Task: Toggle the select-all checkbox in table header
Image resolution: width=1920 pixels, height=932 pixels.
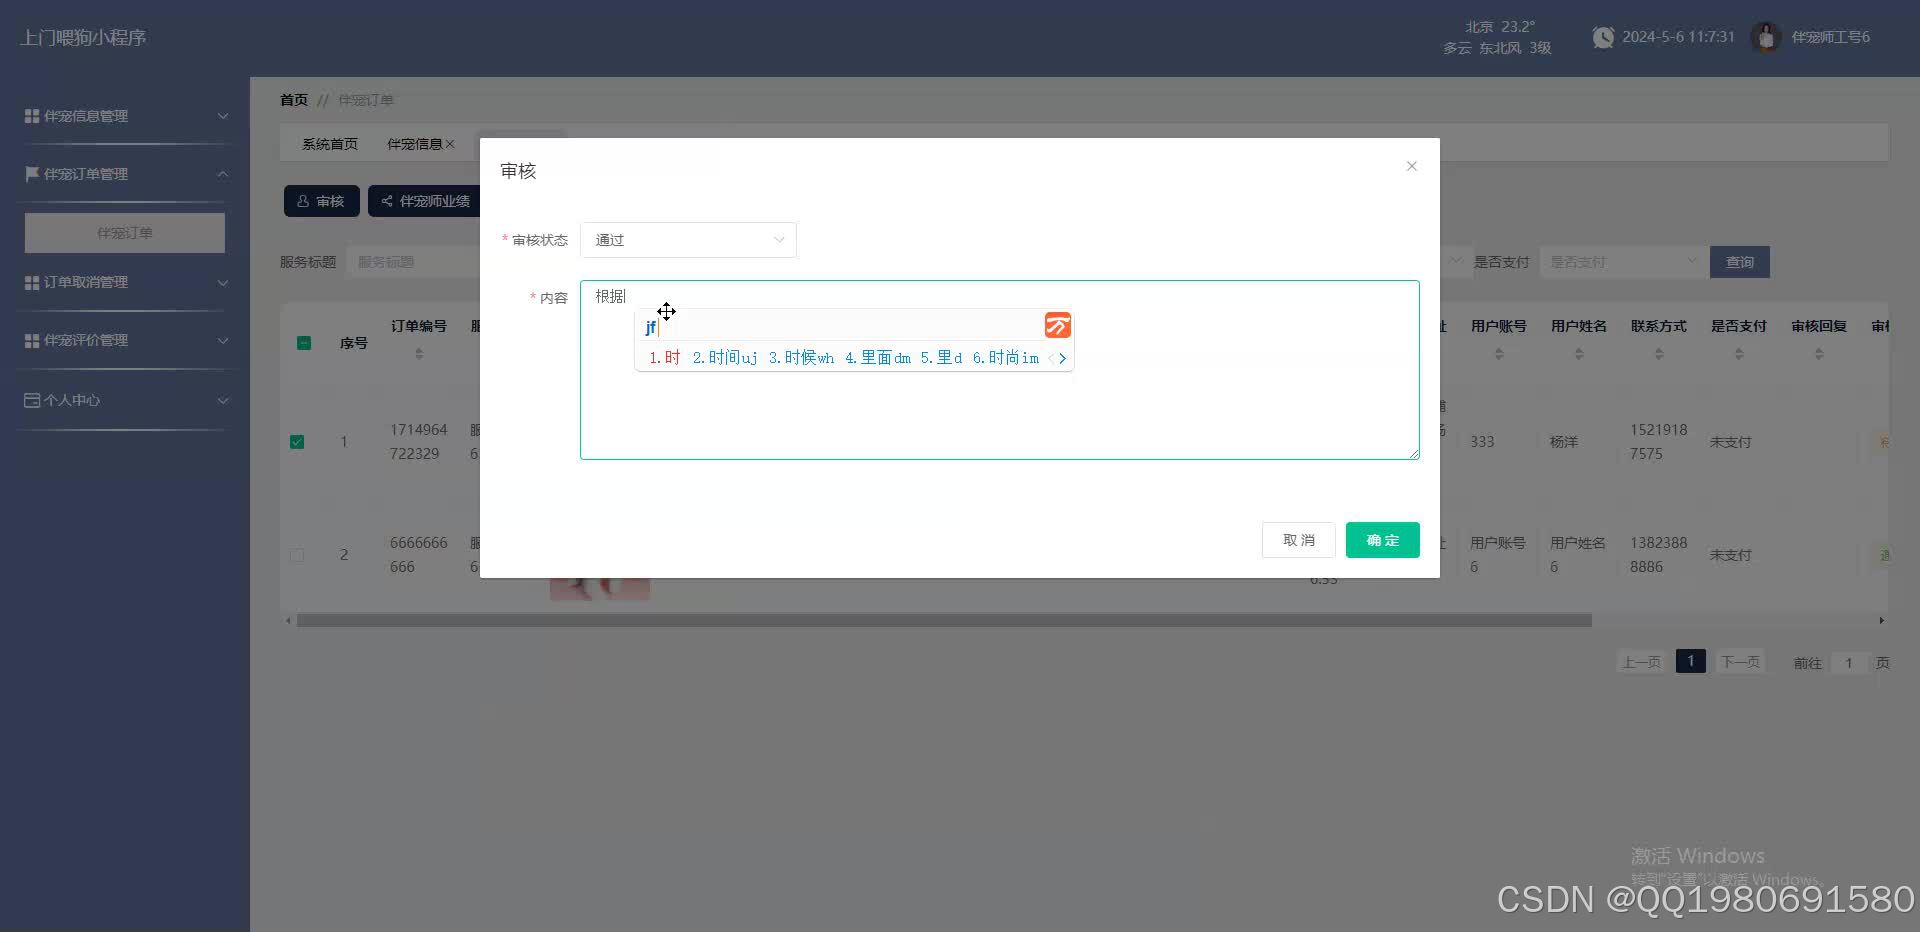Action: pyautogui.click(x=304, y=343)
